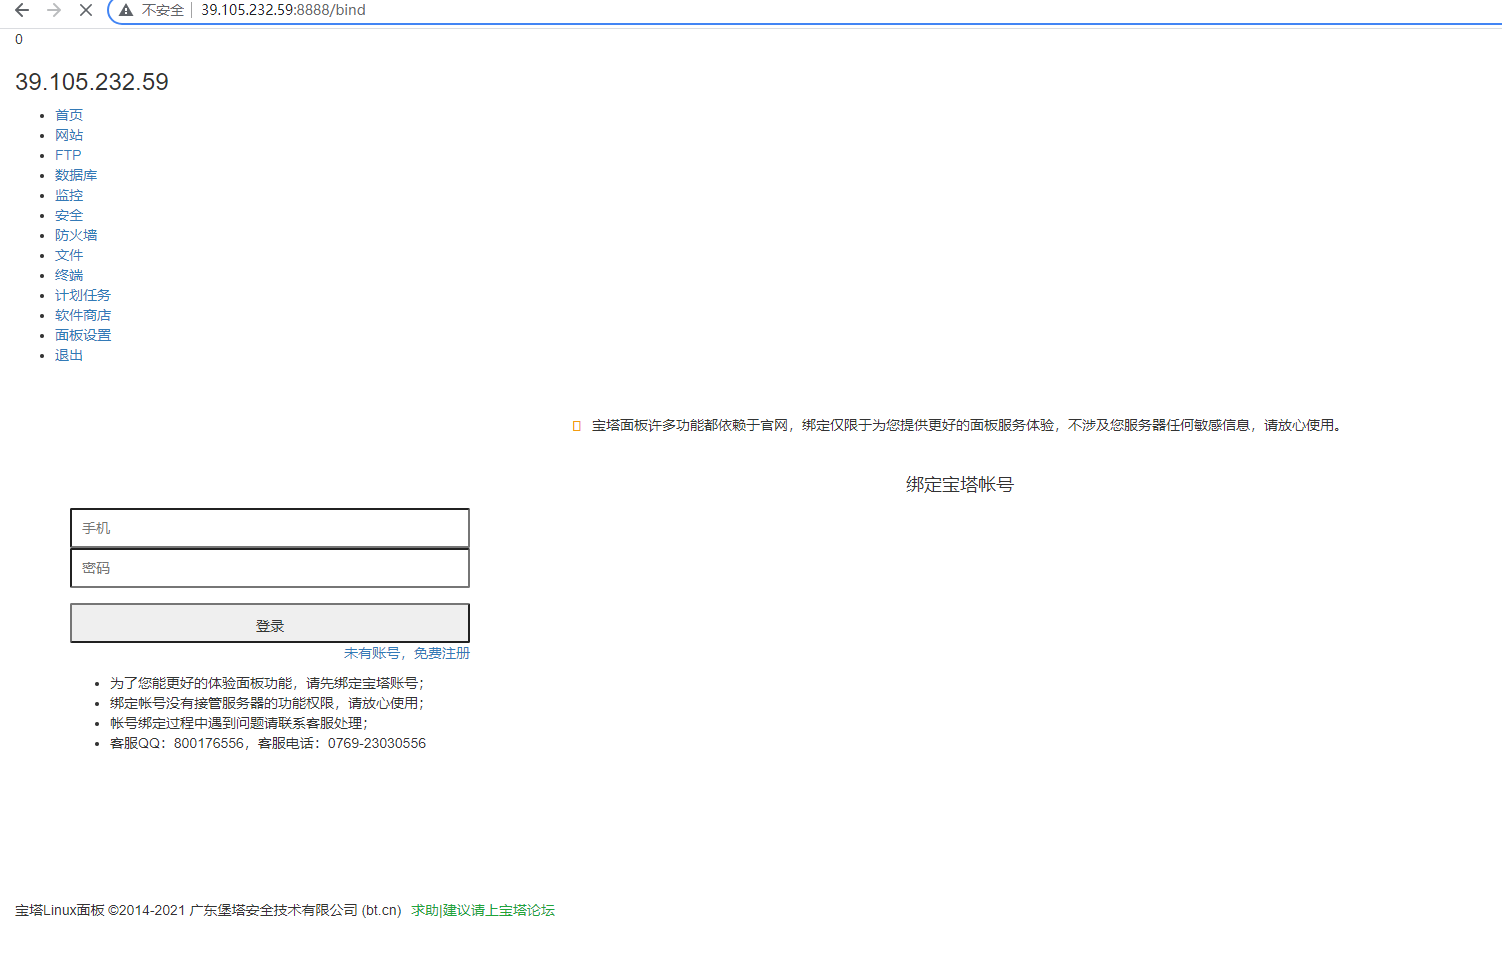1502x954 pixels.
Task: Go to the 文件 page
Action: (69, 255)
